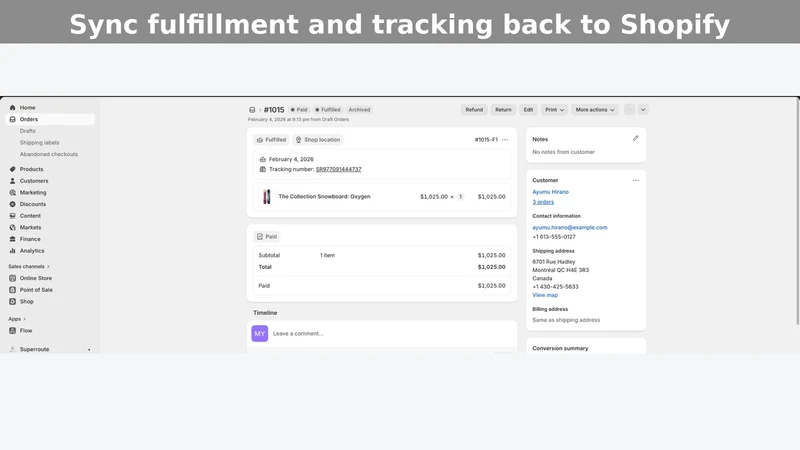This screenshot has width=800, height=450.
Task: Click the Shop channel icon
Action: 13,302
